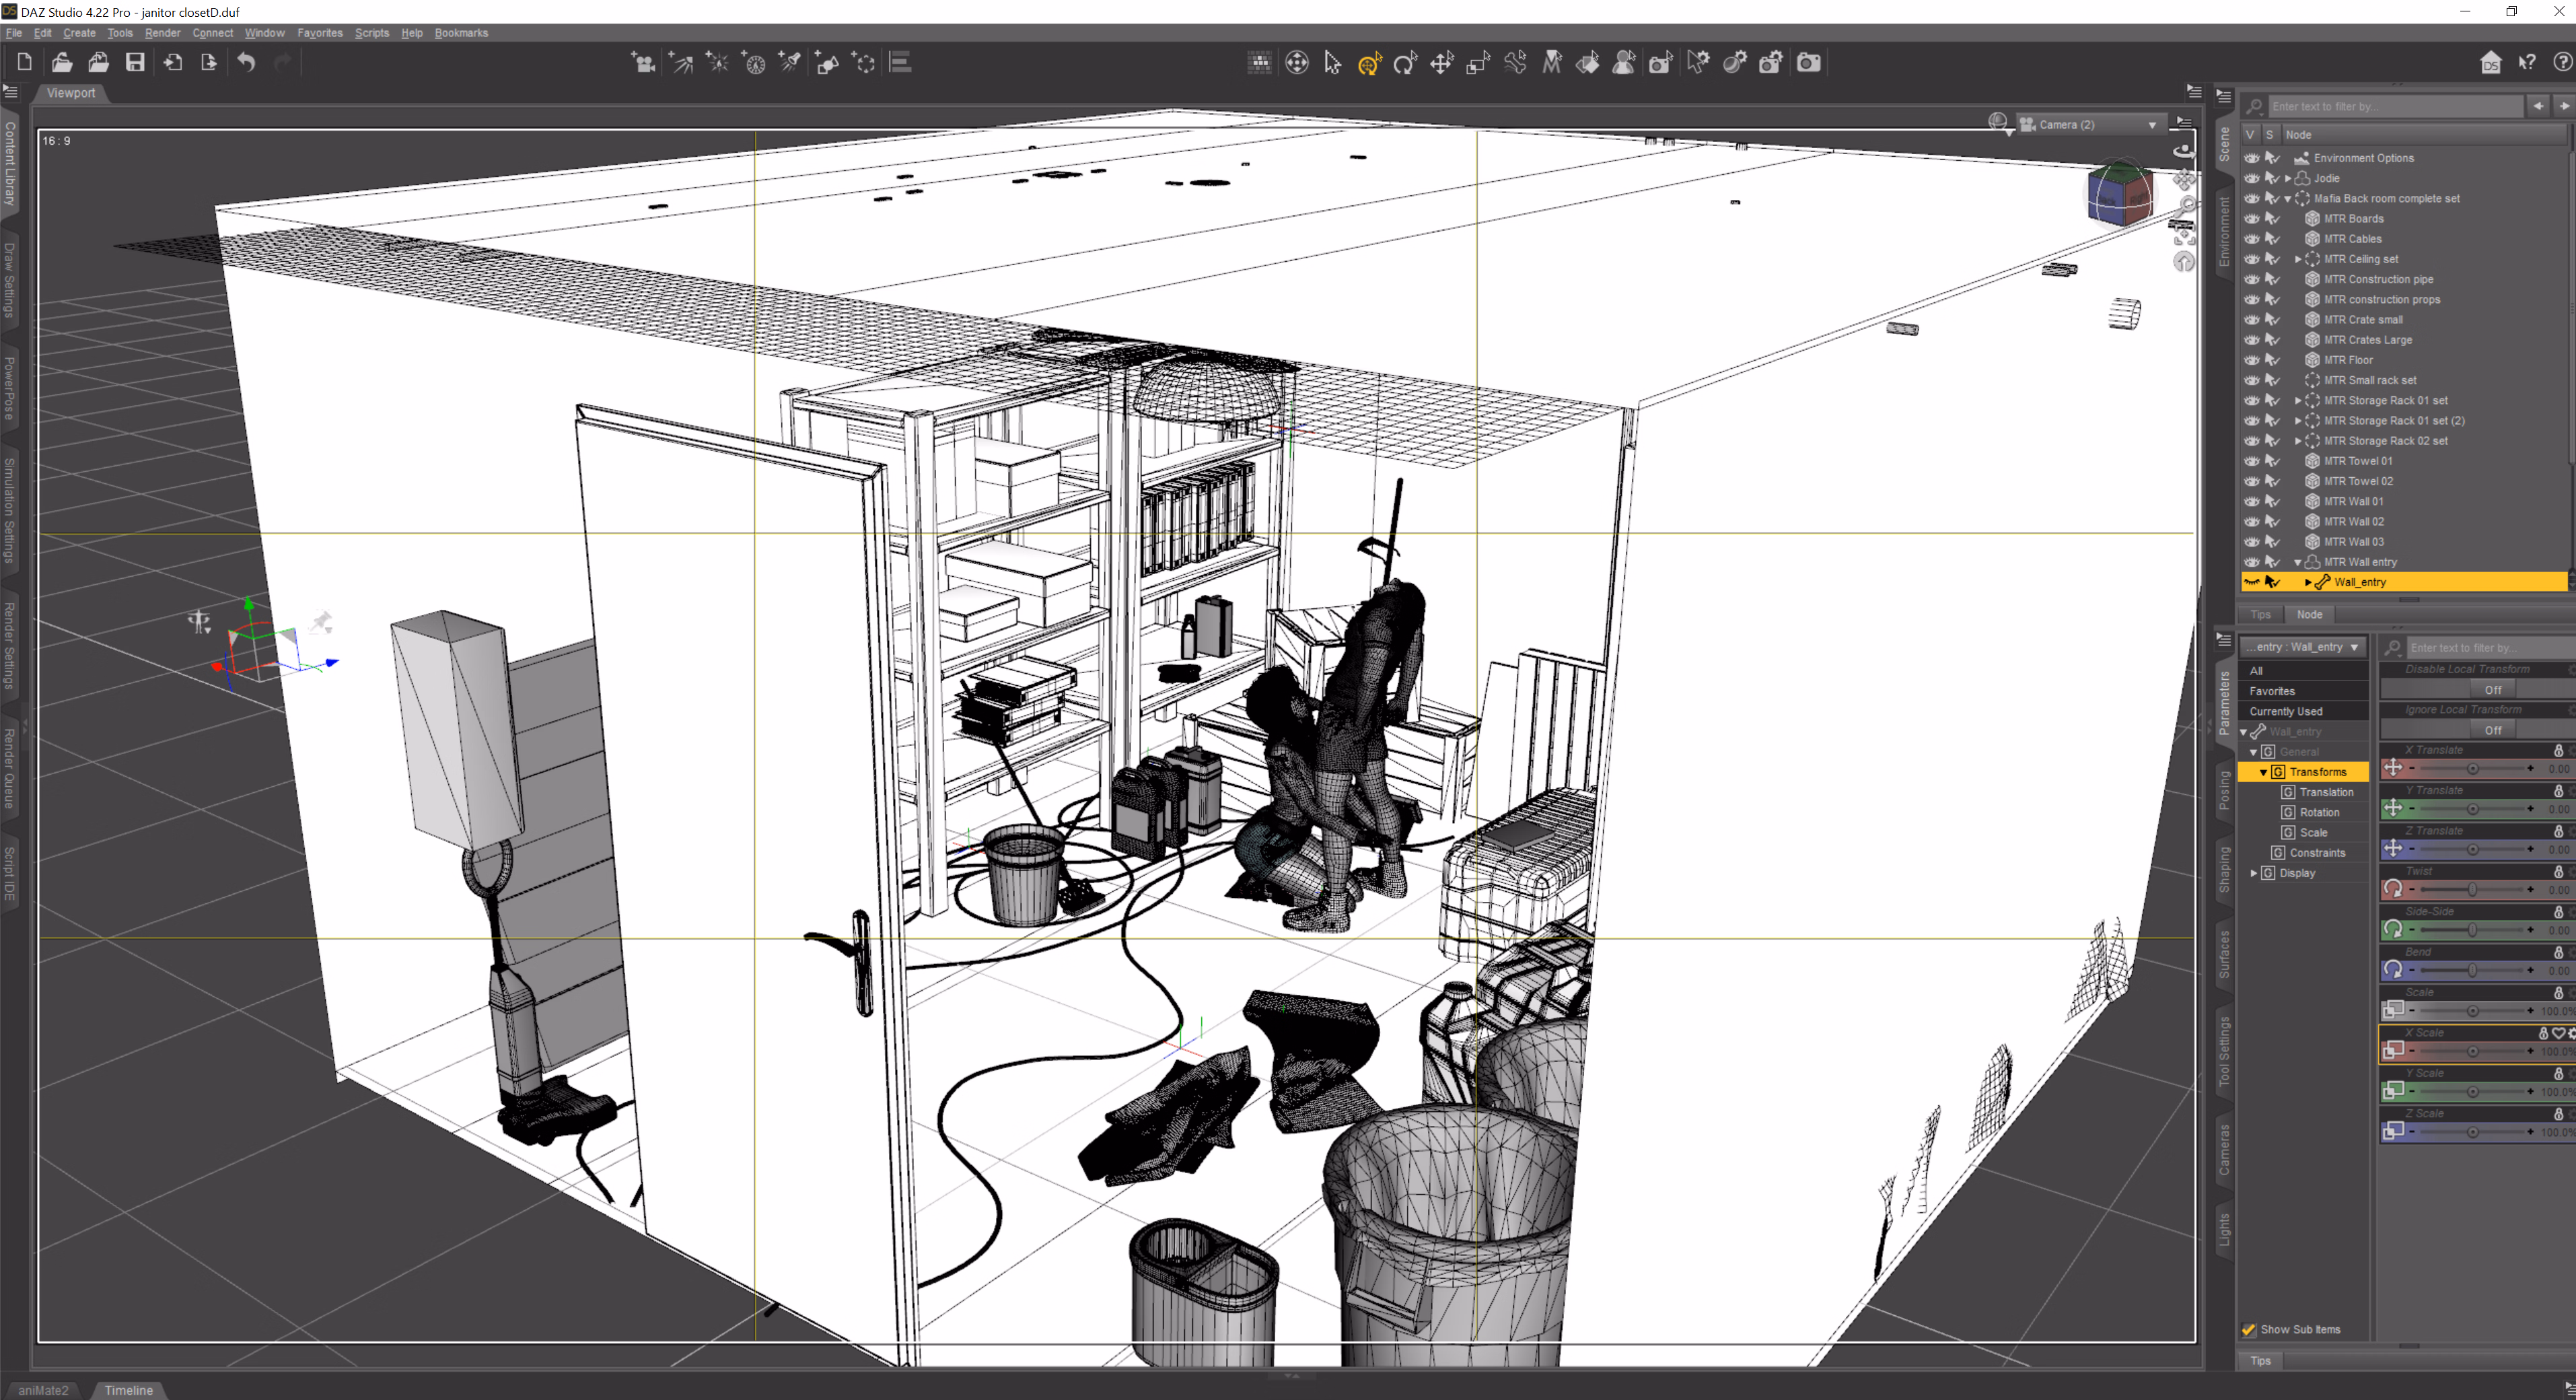Screen dimensions: 2576x1400
Task: Click the Save file toolbar icon
Action: point(135,63)
